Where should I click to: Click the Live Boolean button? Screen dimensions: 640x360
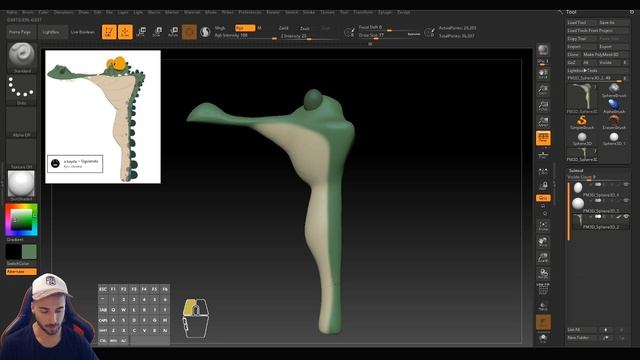[83, 32]
